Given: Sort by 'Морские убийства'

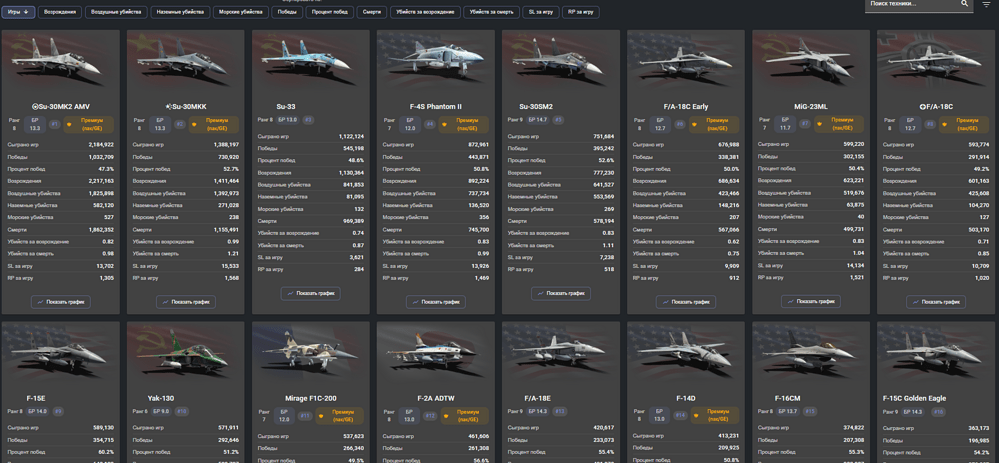Looking at the screenshot, I should [240, 12].
